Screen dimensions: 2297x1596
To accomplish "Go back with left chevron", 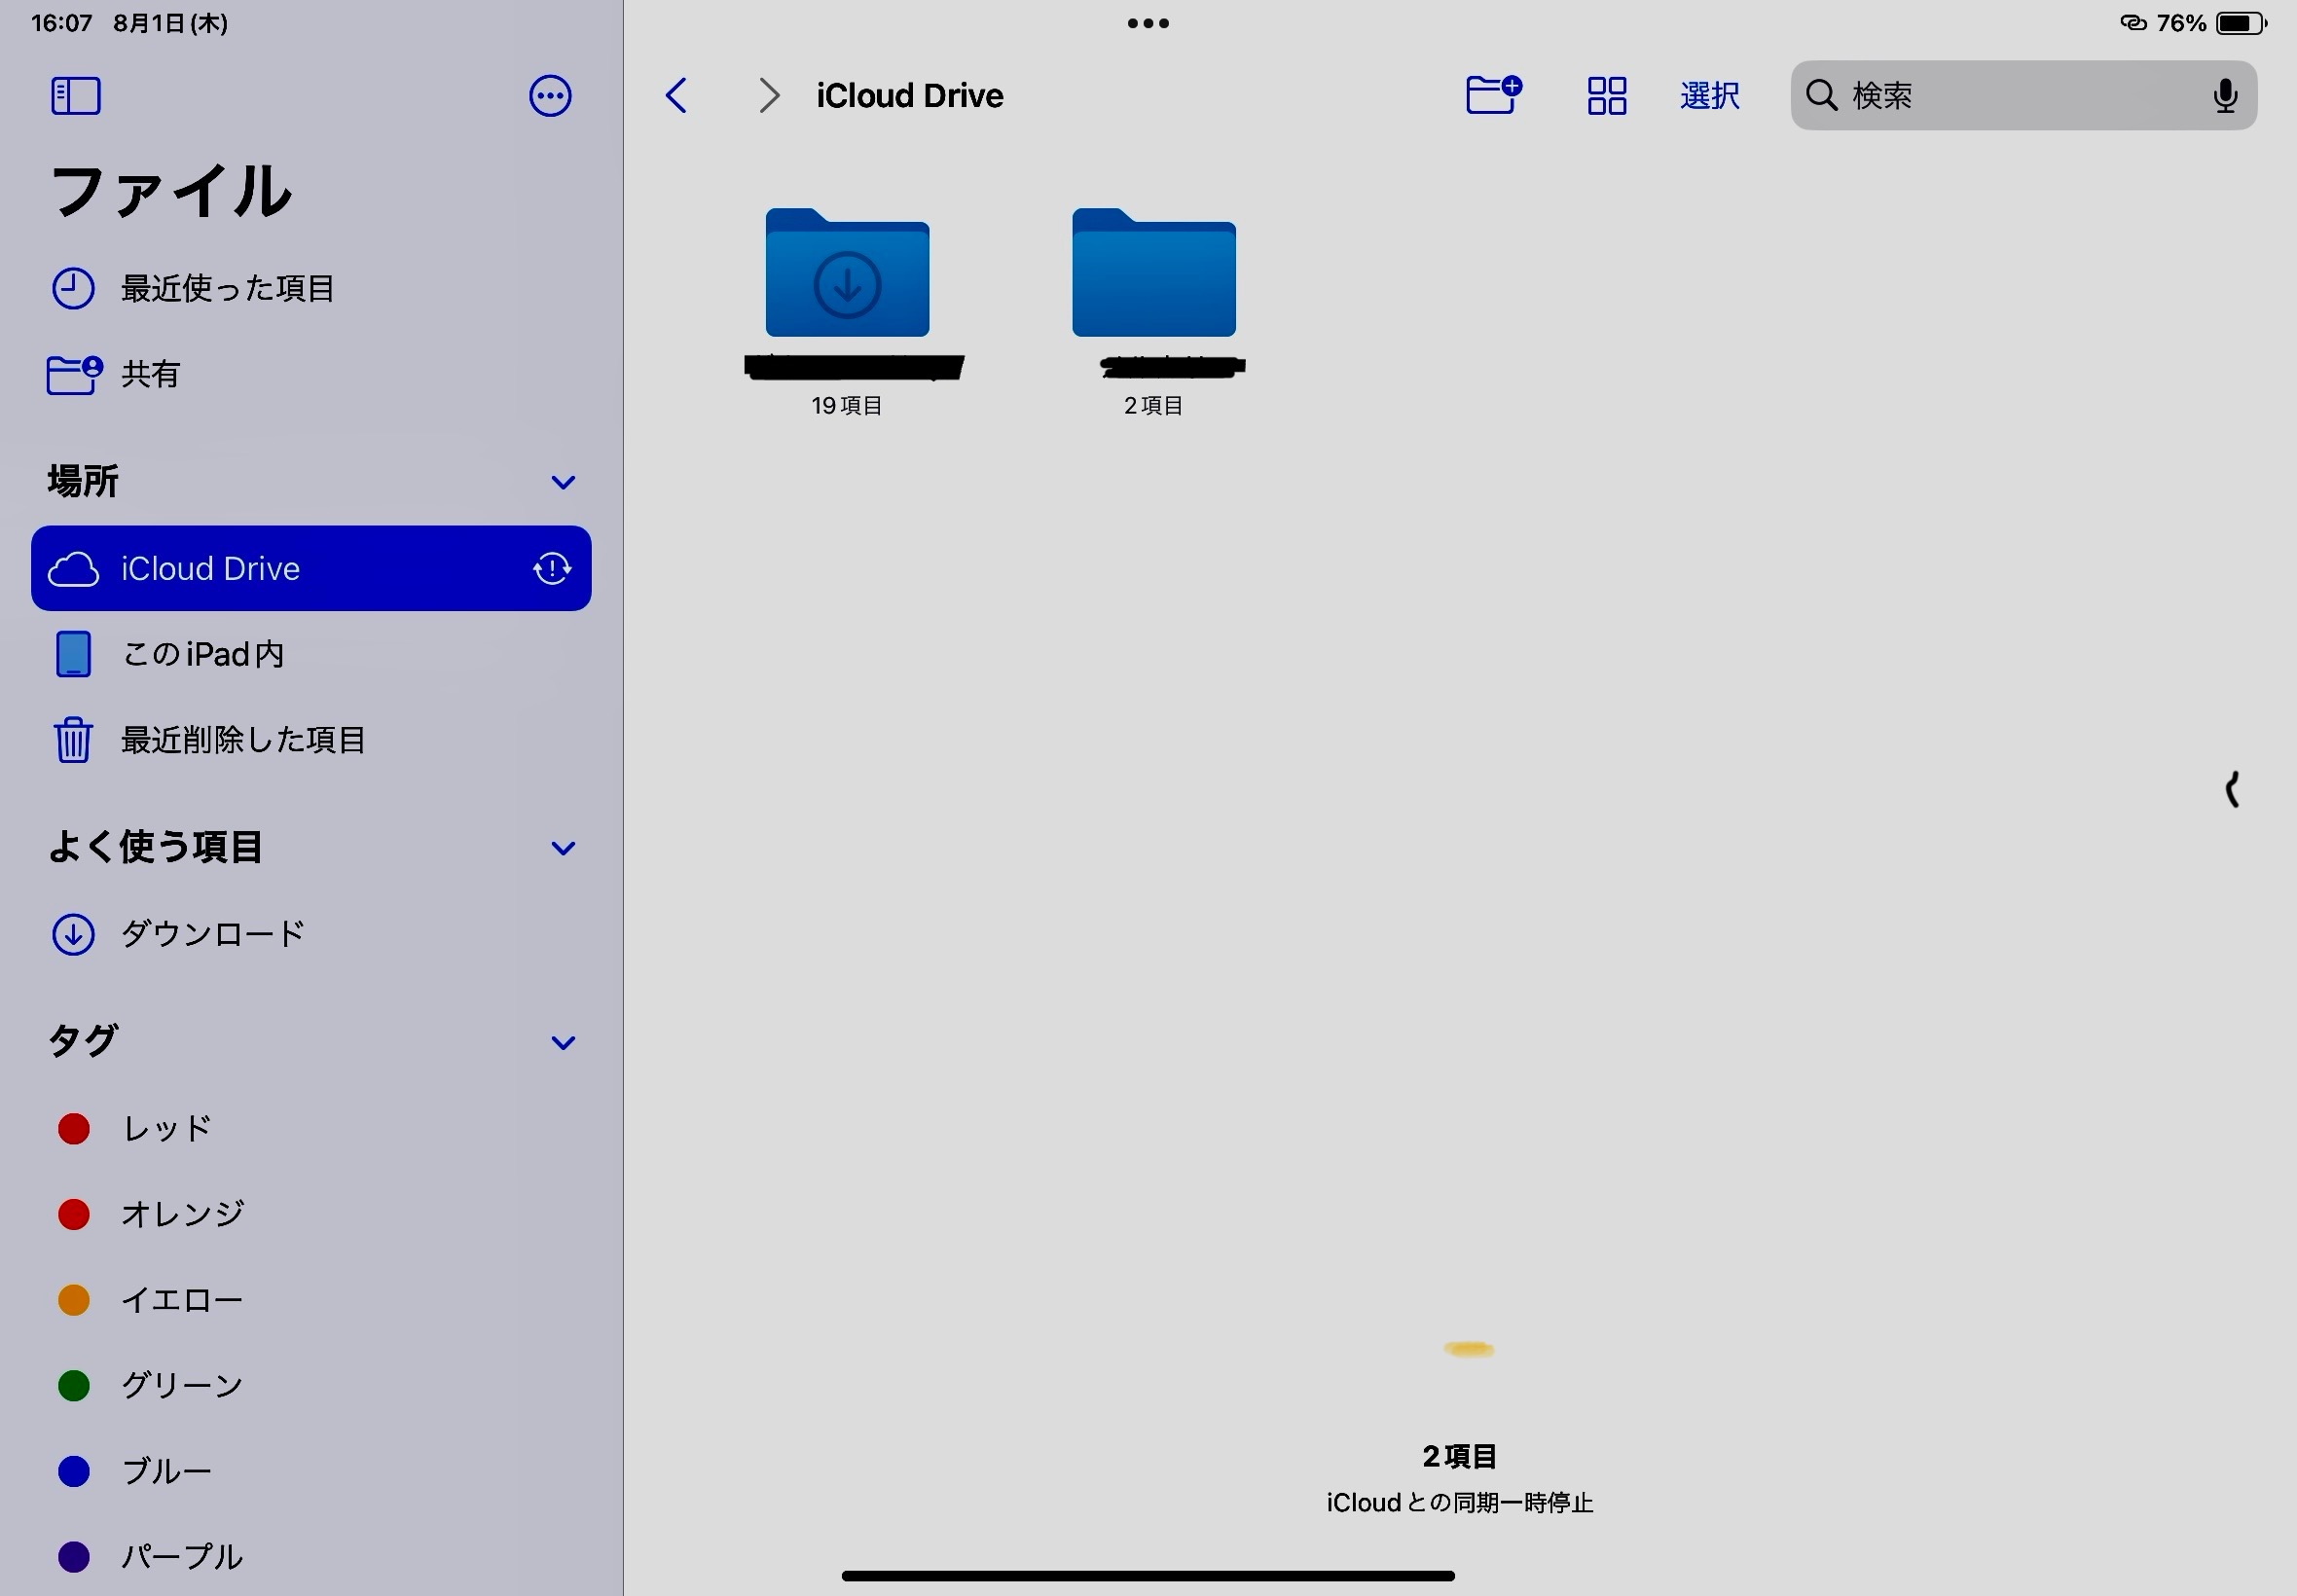I will [x=677, y=96].
